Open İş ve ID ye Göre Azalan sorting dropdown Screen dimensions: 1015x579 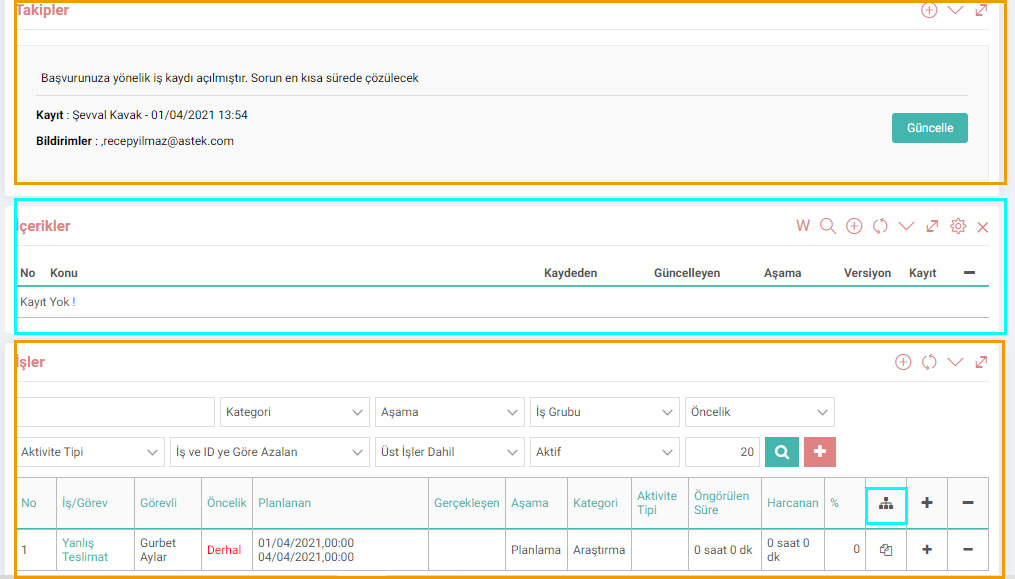click(x=269, y=452)
